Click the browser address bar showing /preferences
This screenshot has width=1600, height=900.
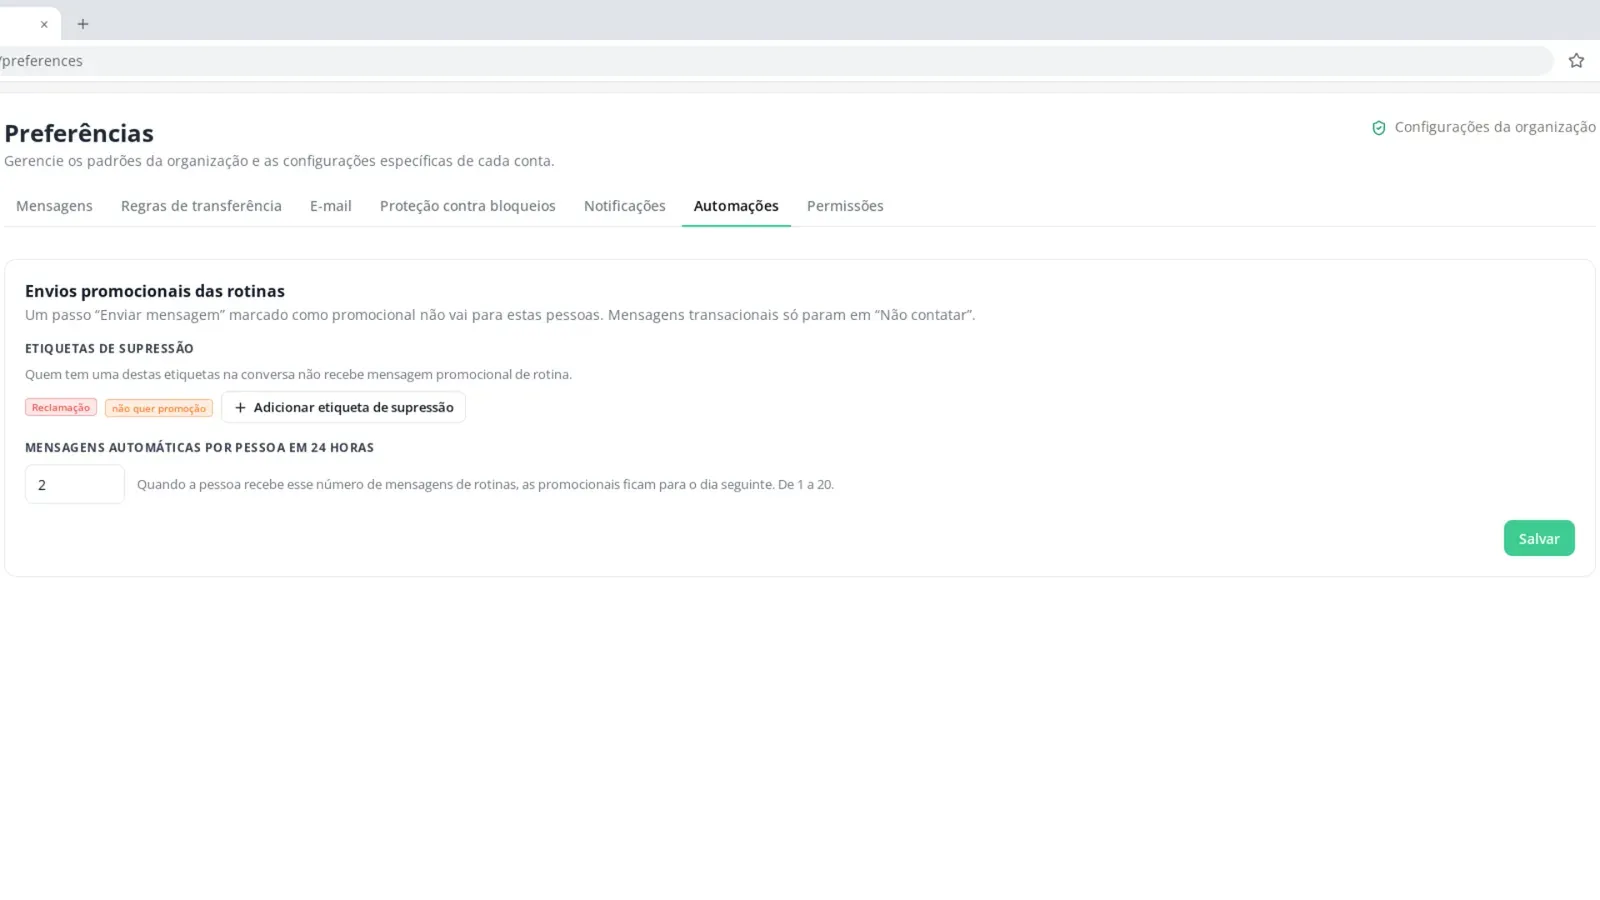point(776,61)
